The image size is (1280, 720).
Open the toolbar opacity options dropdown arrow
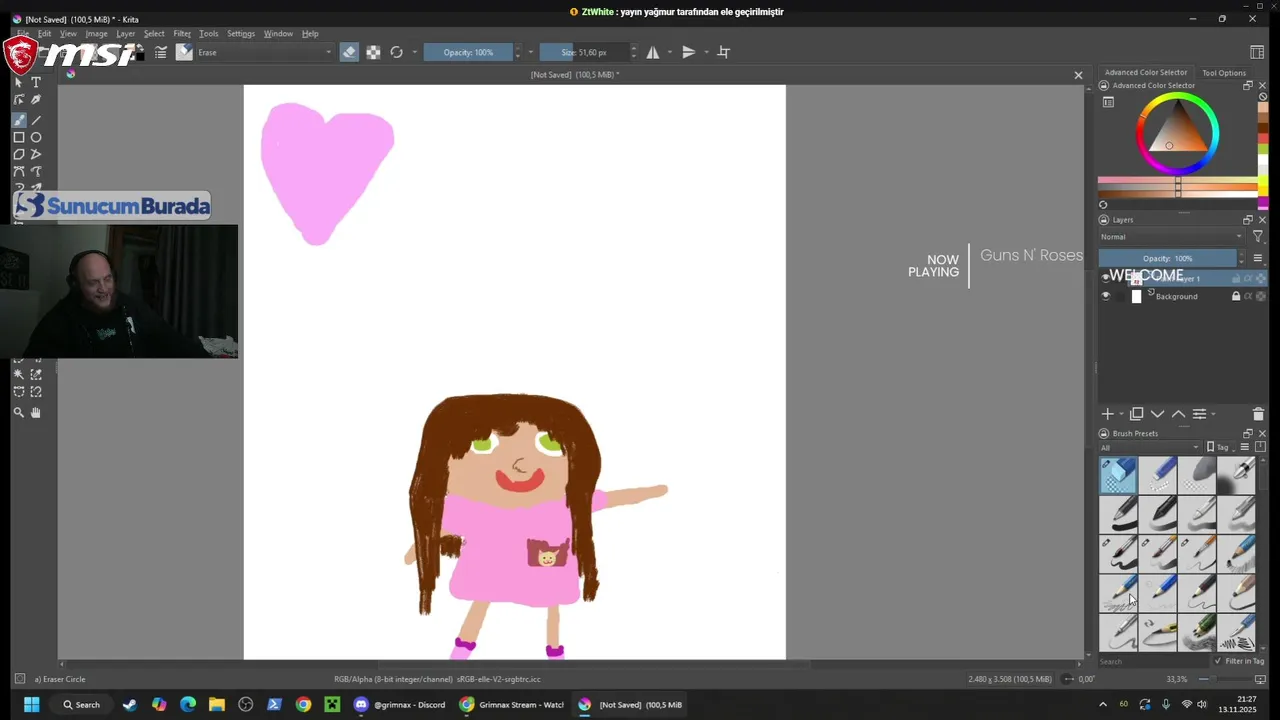pyautogui.click(x=530, y=52)
